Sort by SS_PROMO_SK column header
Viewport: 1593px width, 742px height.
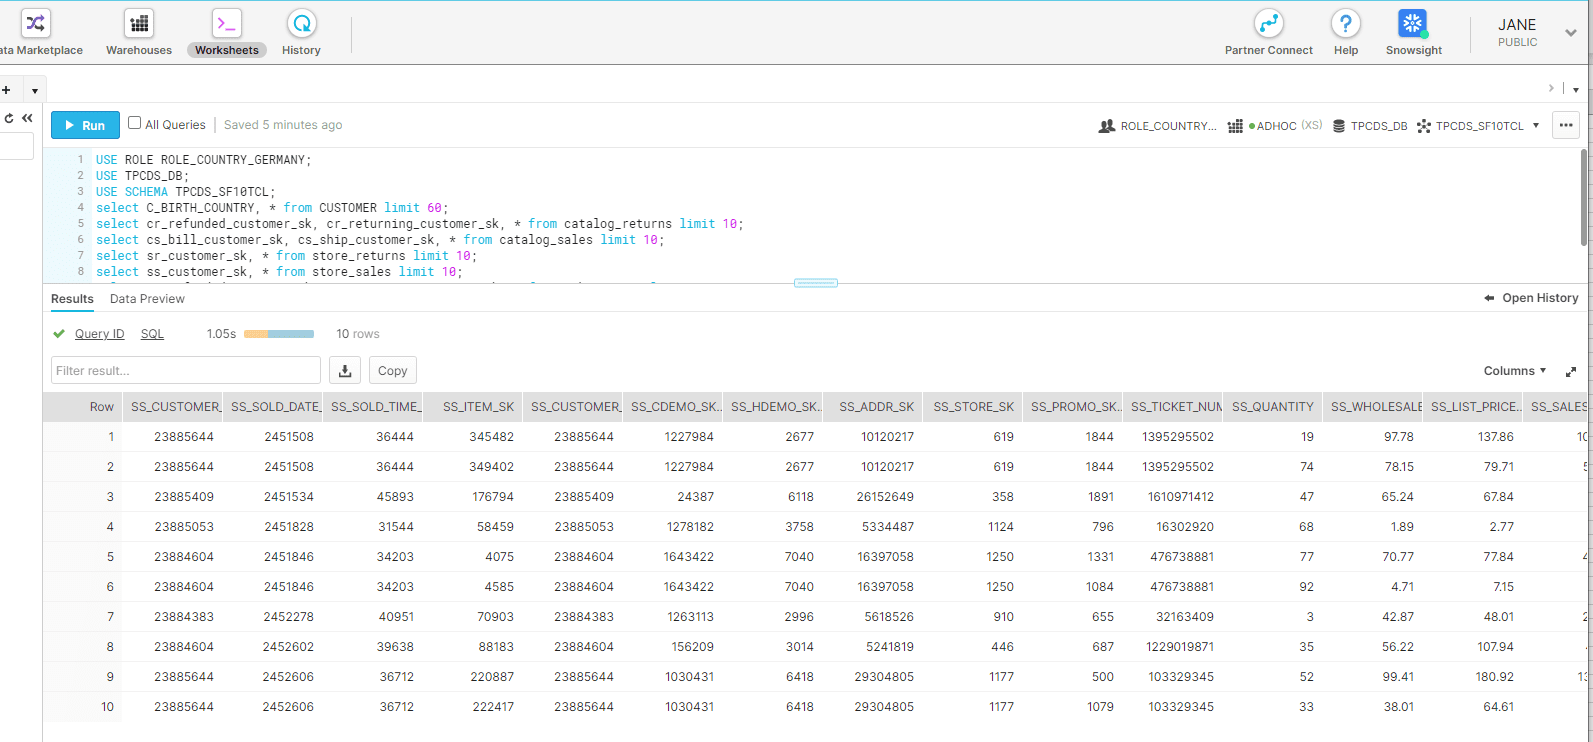click(x=1072, y=407)
